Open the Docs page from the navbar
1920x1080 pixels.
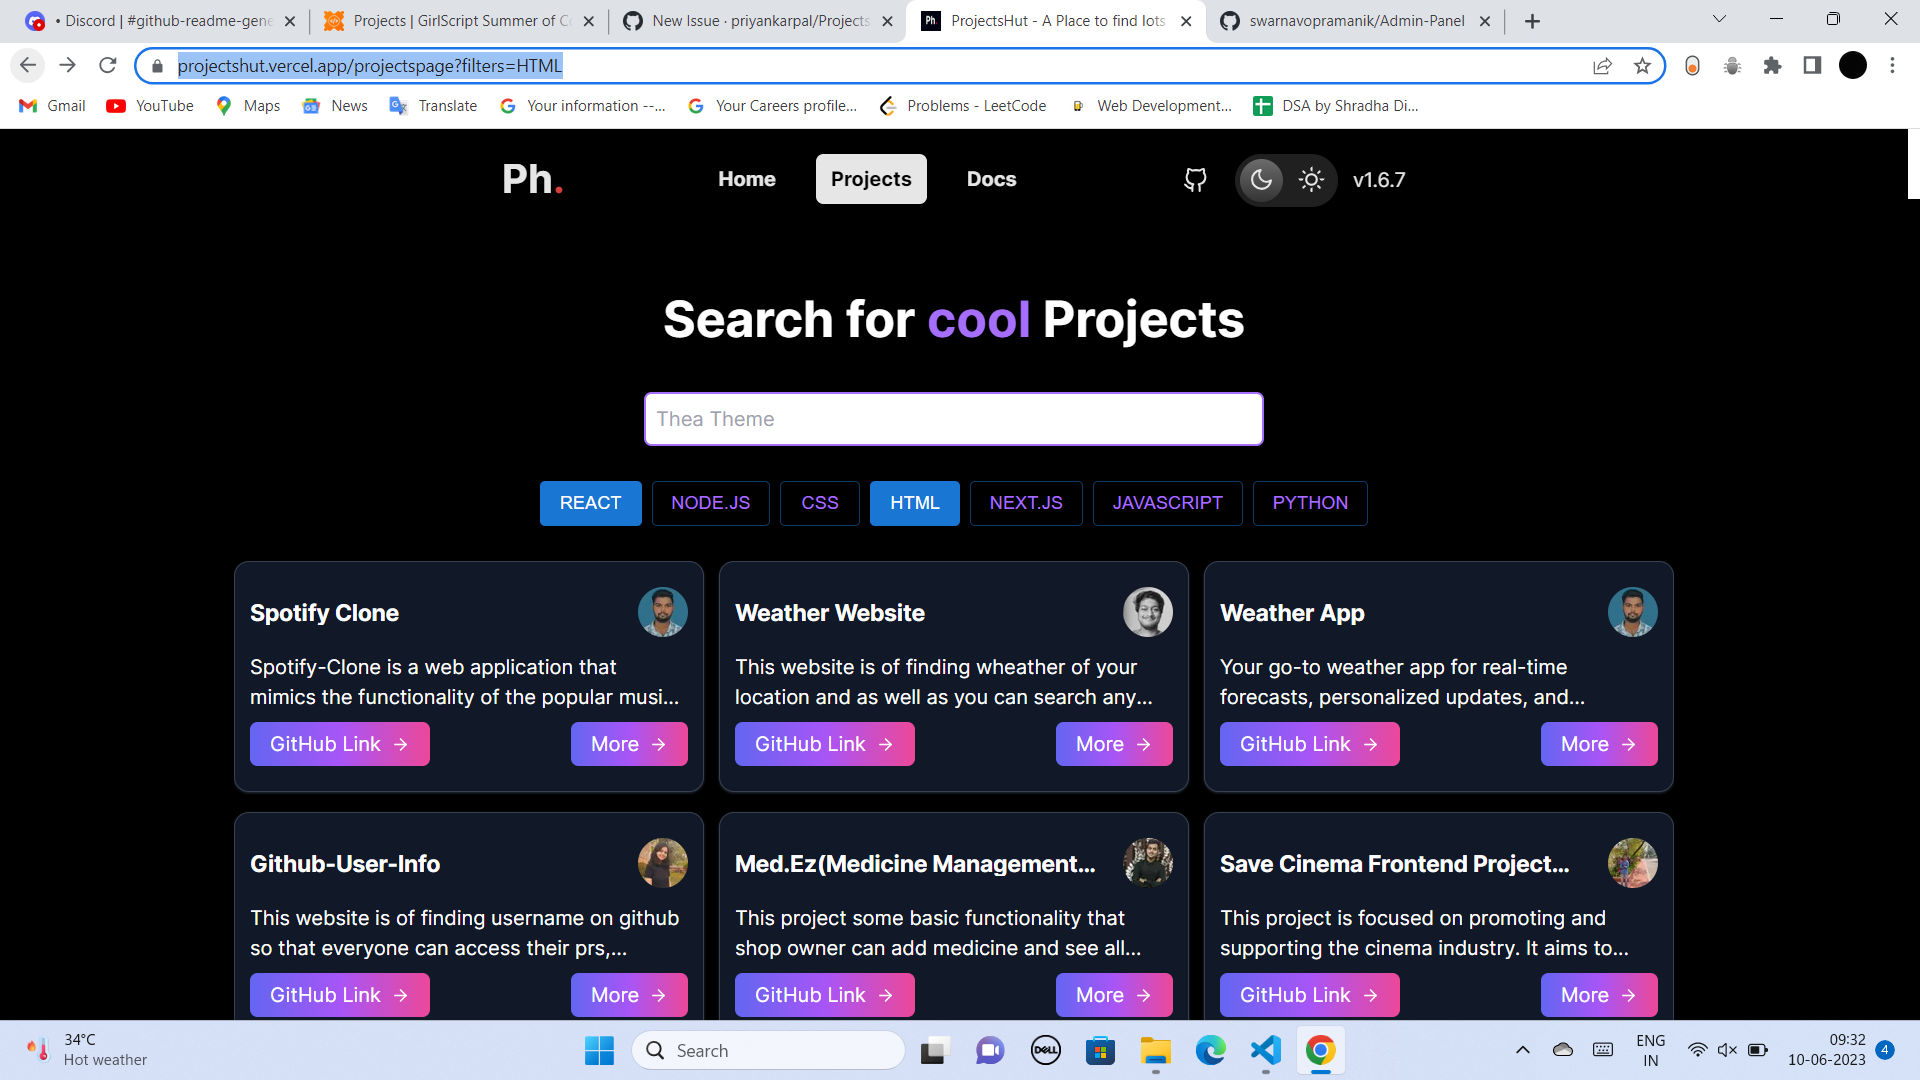tap(991, 179)
